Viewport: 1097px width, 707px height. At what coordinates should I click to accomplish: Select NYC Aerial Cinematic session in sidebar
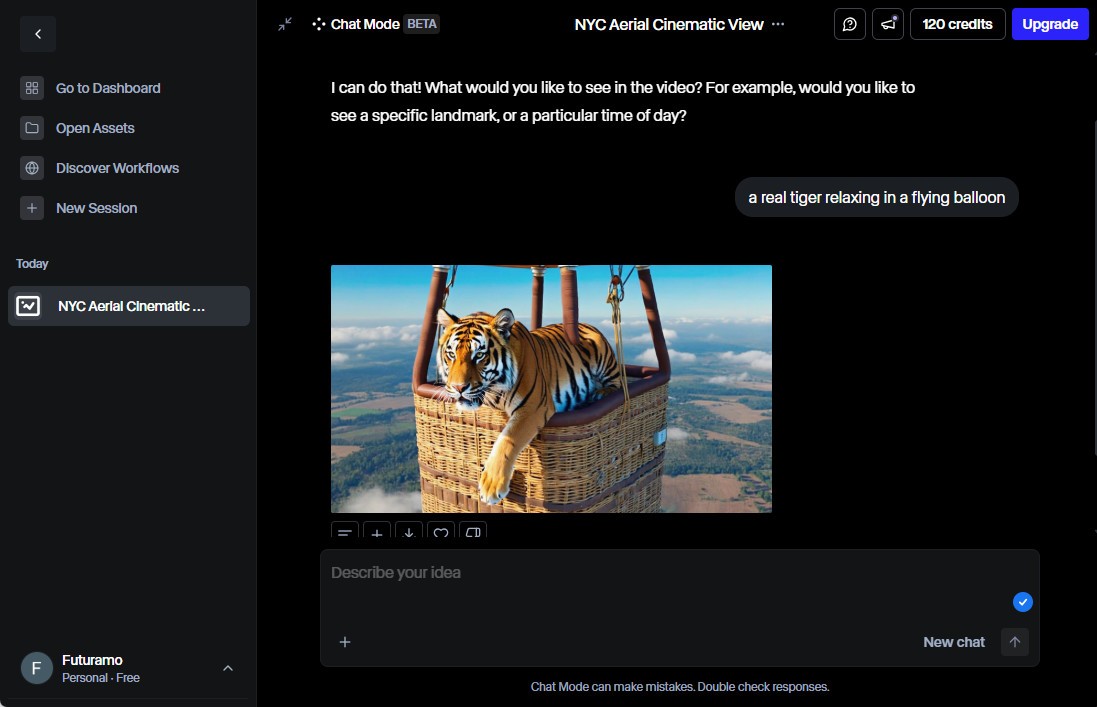pyautogui.click(x=129, y=306)
